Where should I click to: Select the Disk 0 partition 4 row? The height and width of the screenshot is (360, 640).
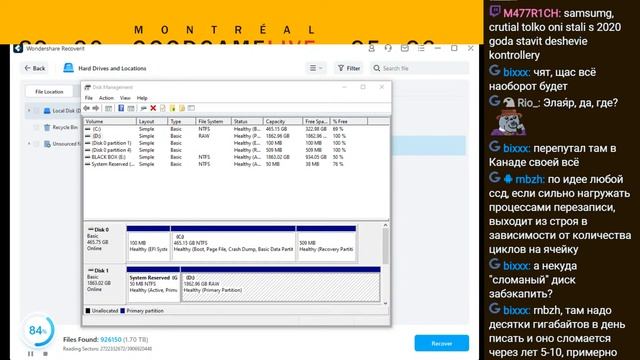(236, 150)
